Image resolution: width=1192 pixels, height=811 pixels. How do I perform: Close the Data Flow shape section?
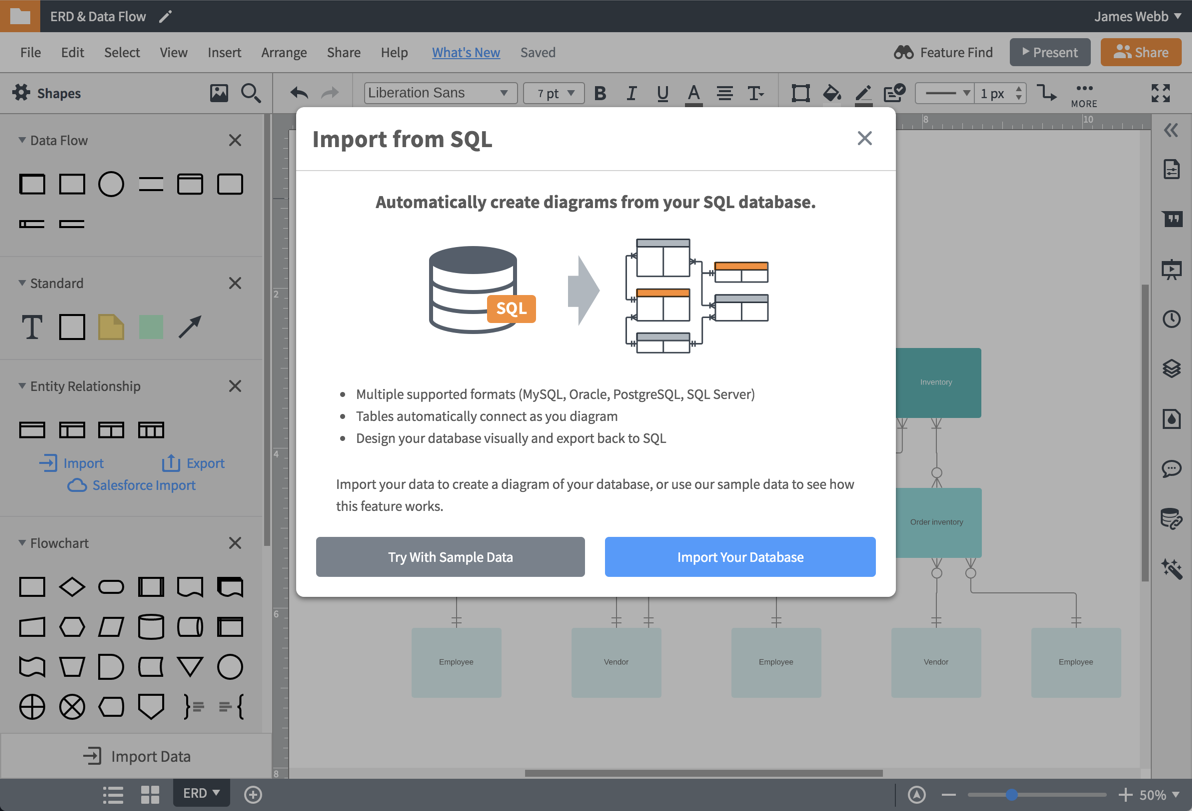[x=235, y=140]
